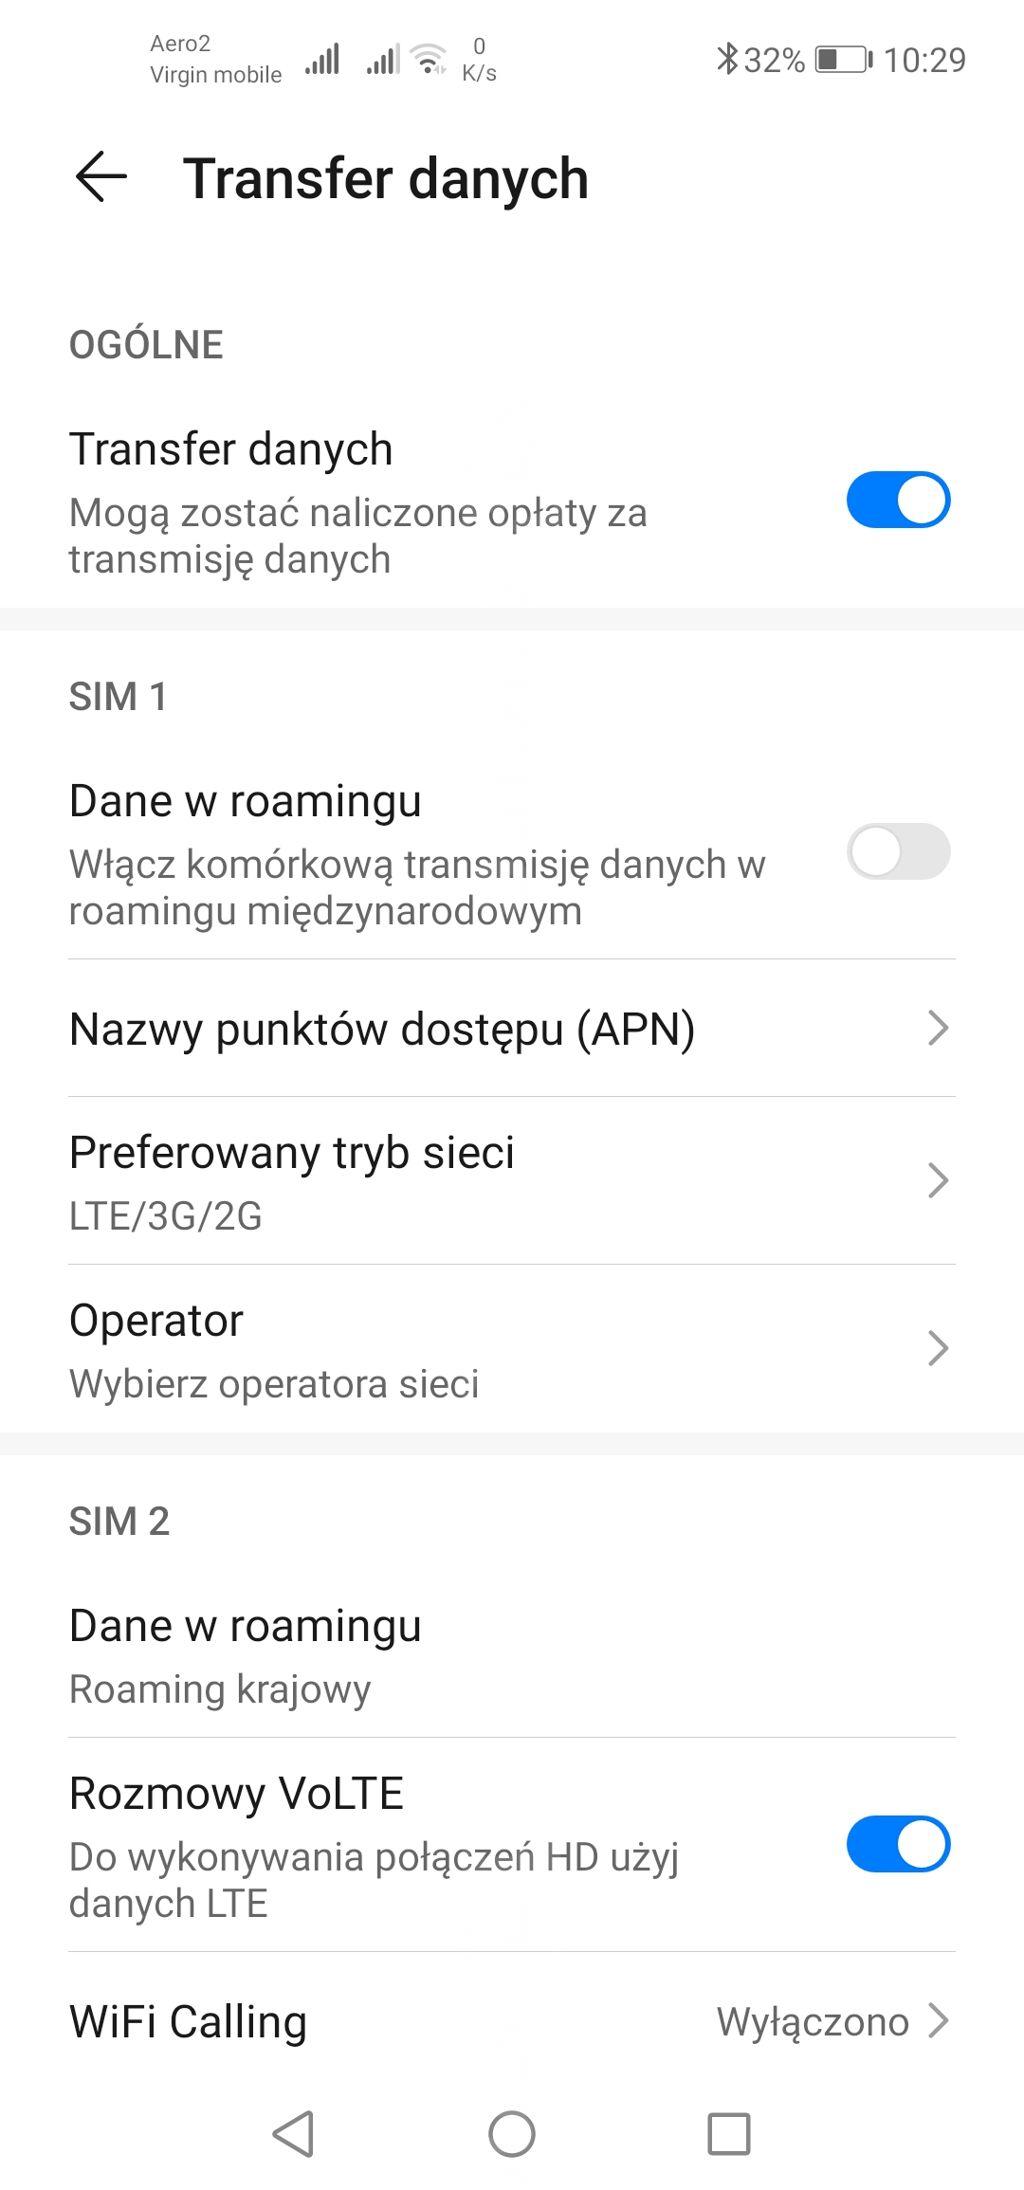Viewport: 1024px width, 2190px height.
Task: Tap the Wi-Fi signal icon
Action: point(430,59)
